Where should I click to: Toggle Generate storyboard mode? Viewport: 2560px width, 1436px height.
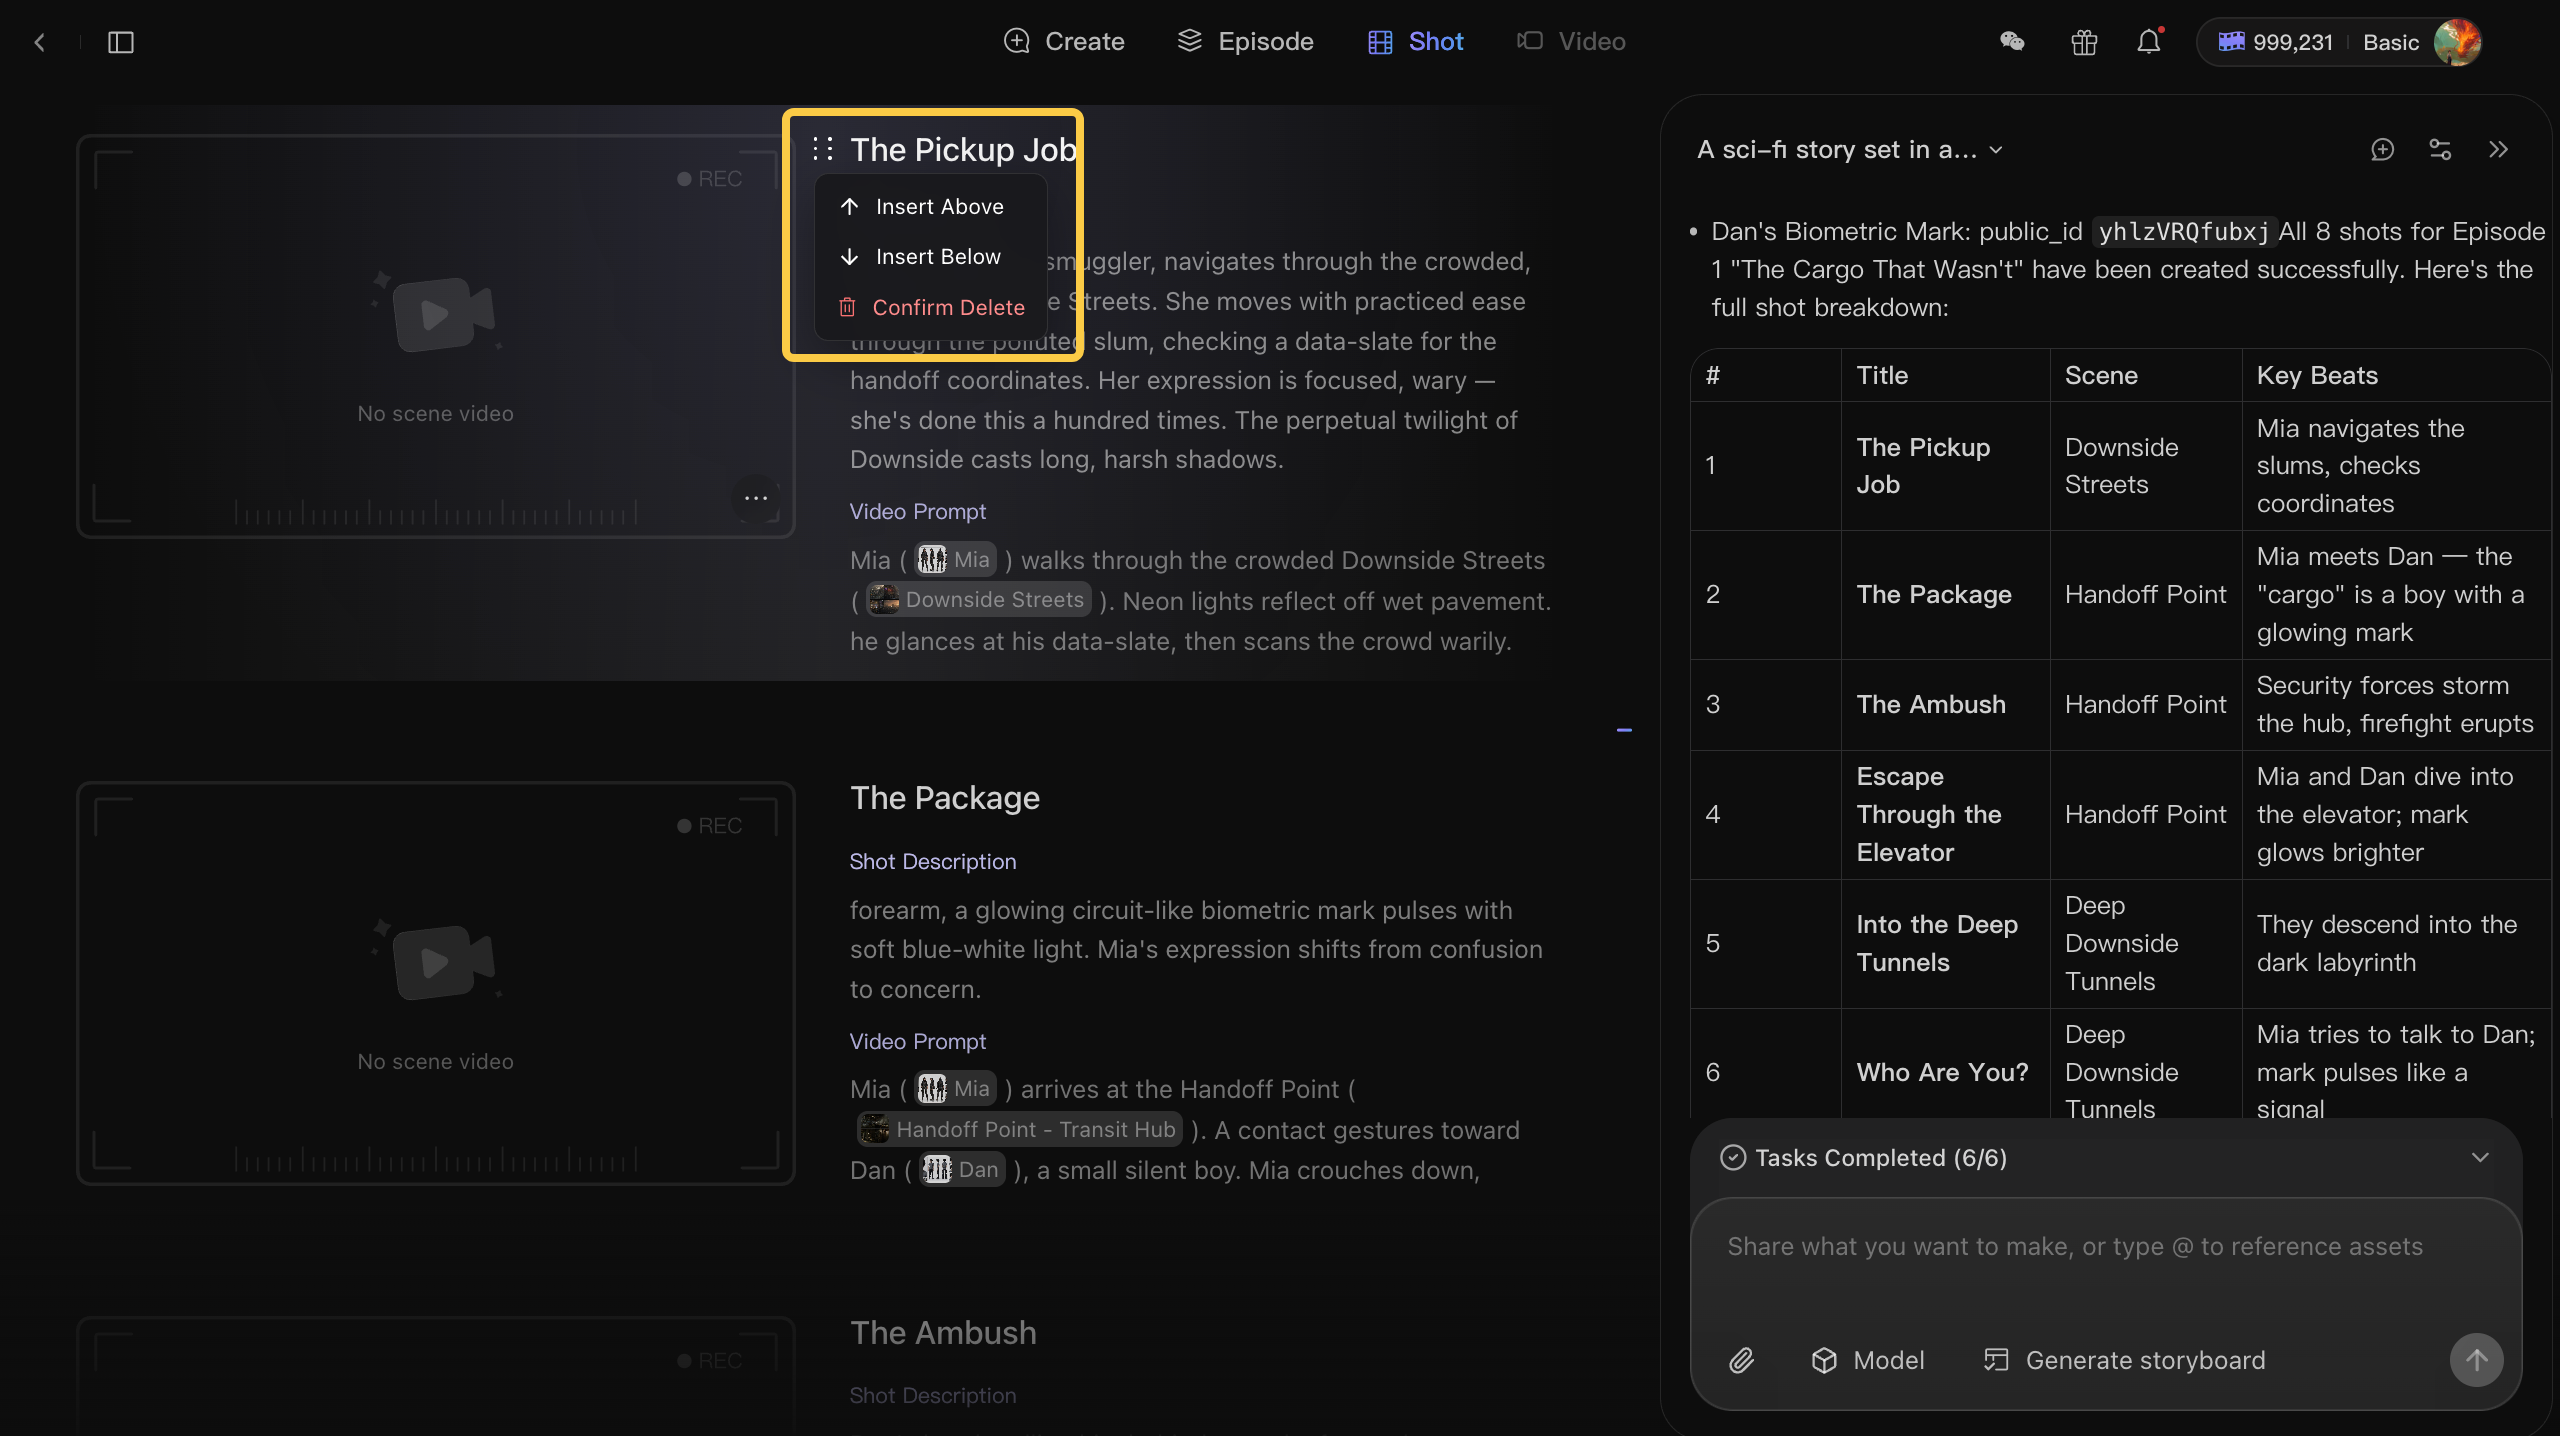[x=2124, y=1360]
